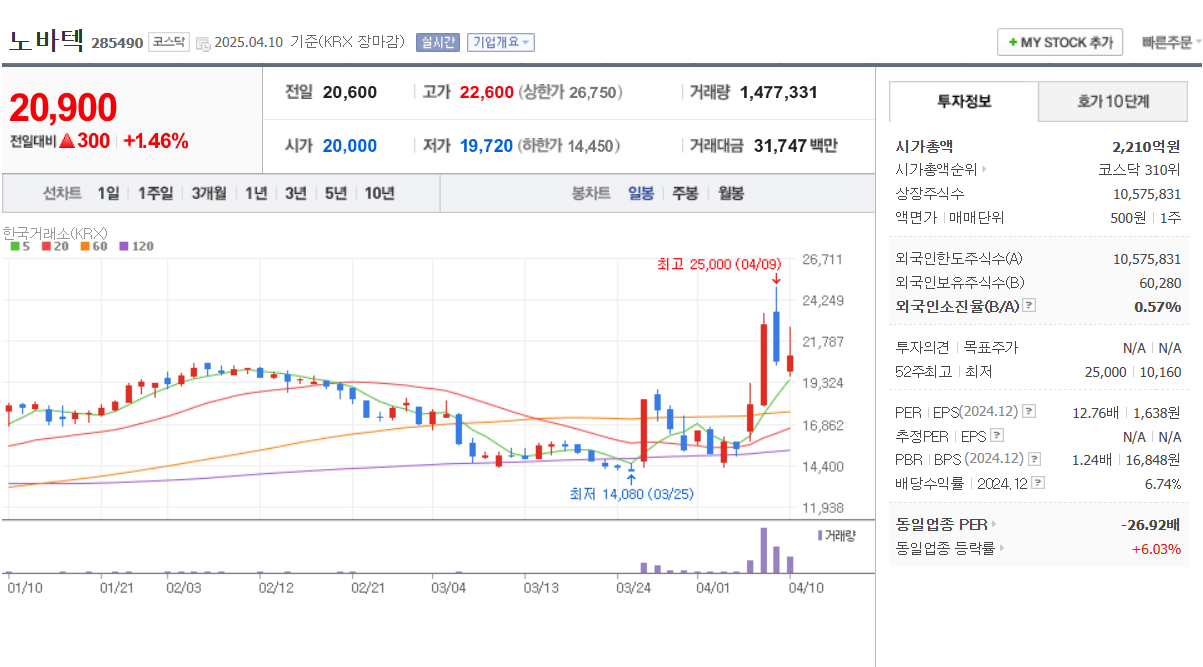
Task: Click the 배당수익률 value 6.74%
Action: (x=1162, y=483)
